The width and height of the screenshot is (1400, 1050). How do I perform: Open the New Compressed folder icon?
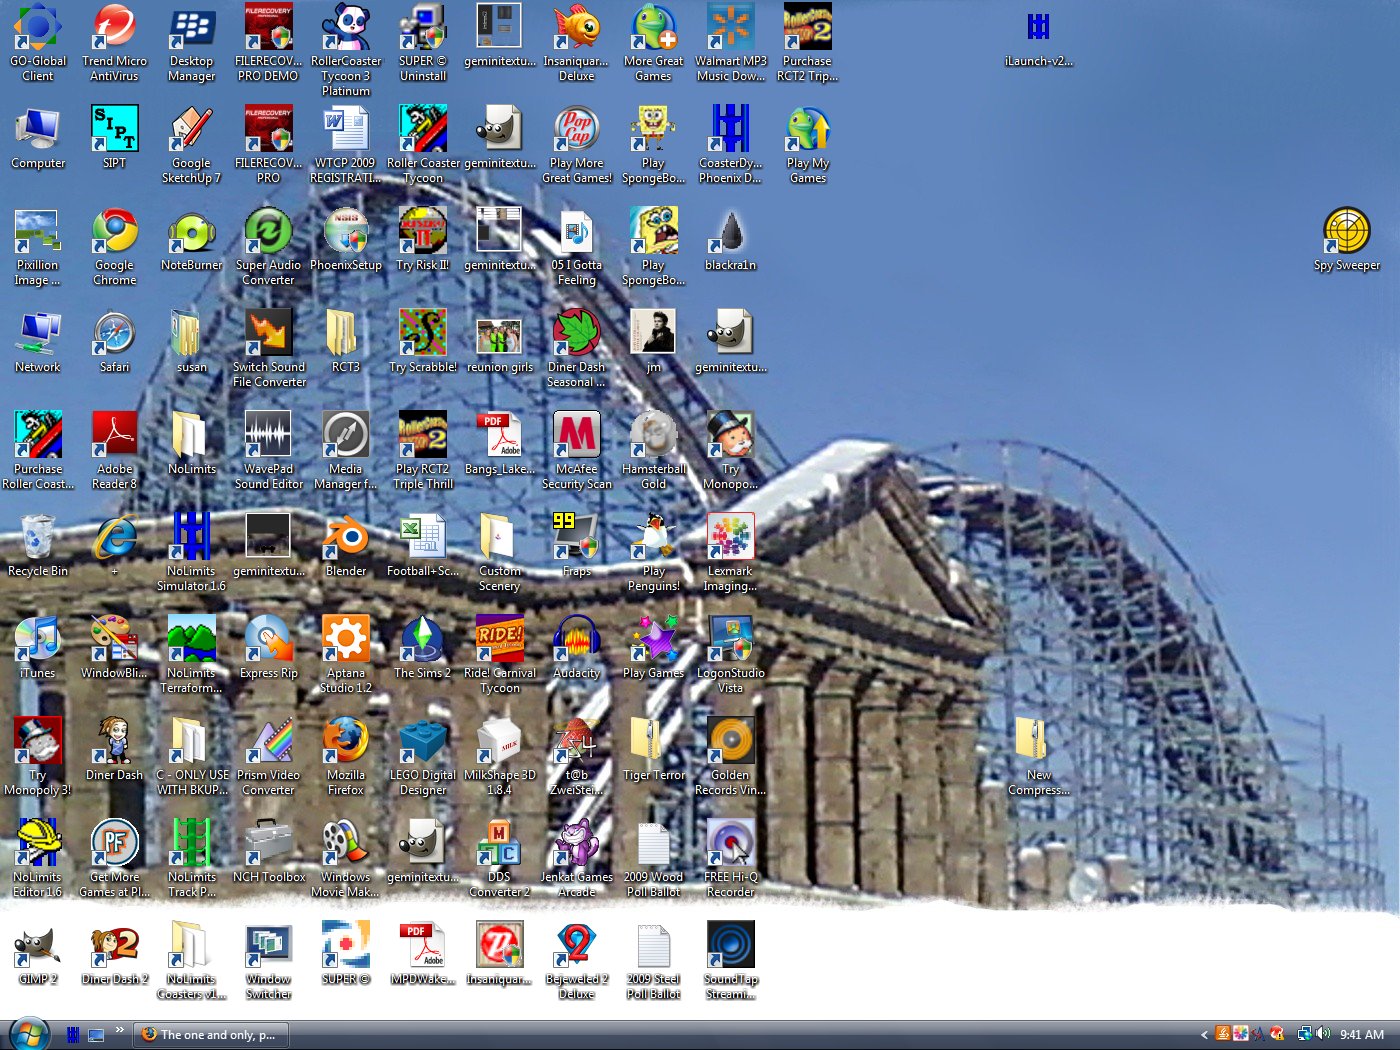point(1039,756)
